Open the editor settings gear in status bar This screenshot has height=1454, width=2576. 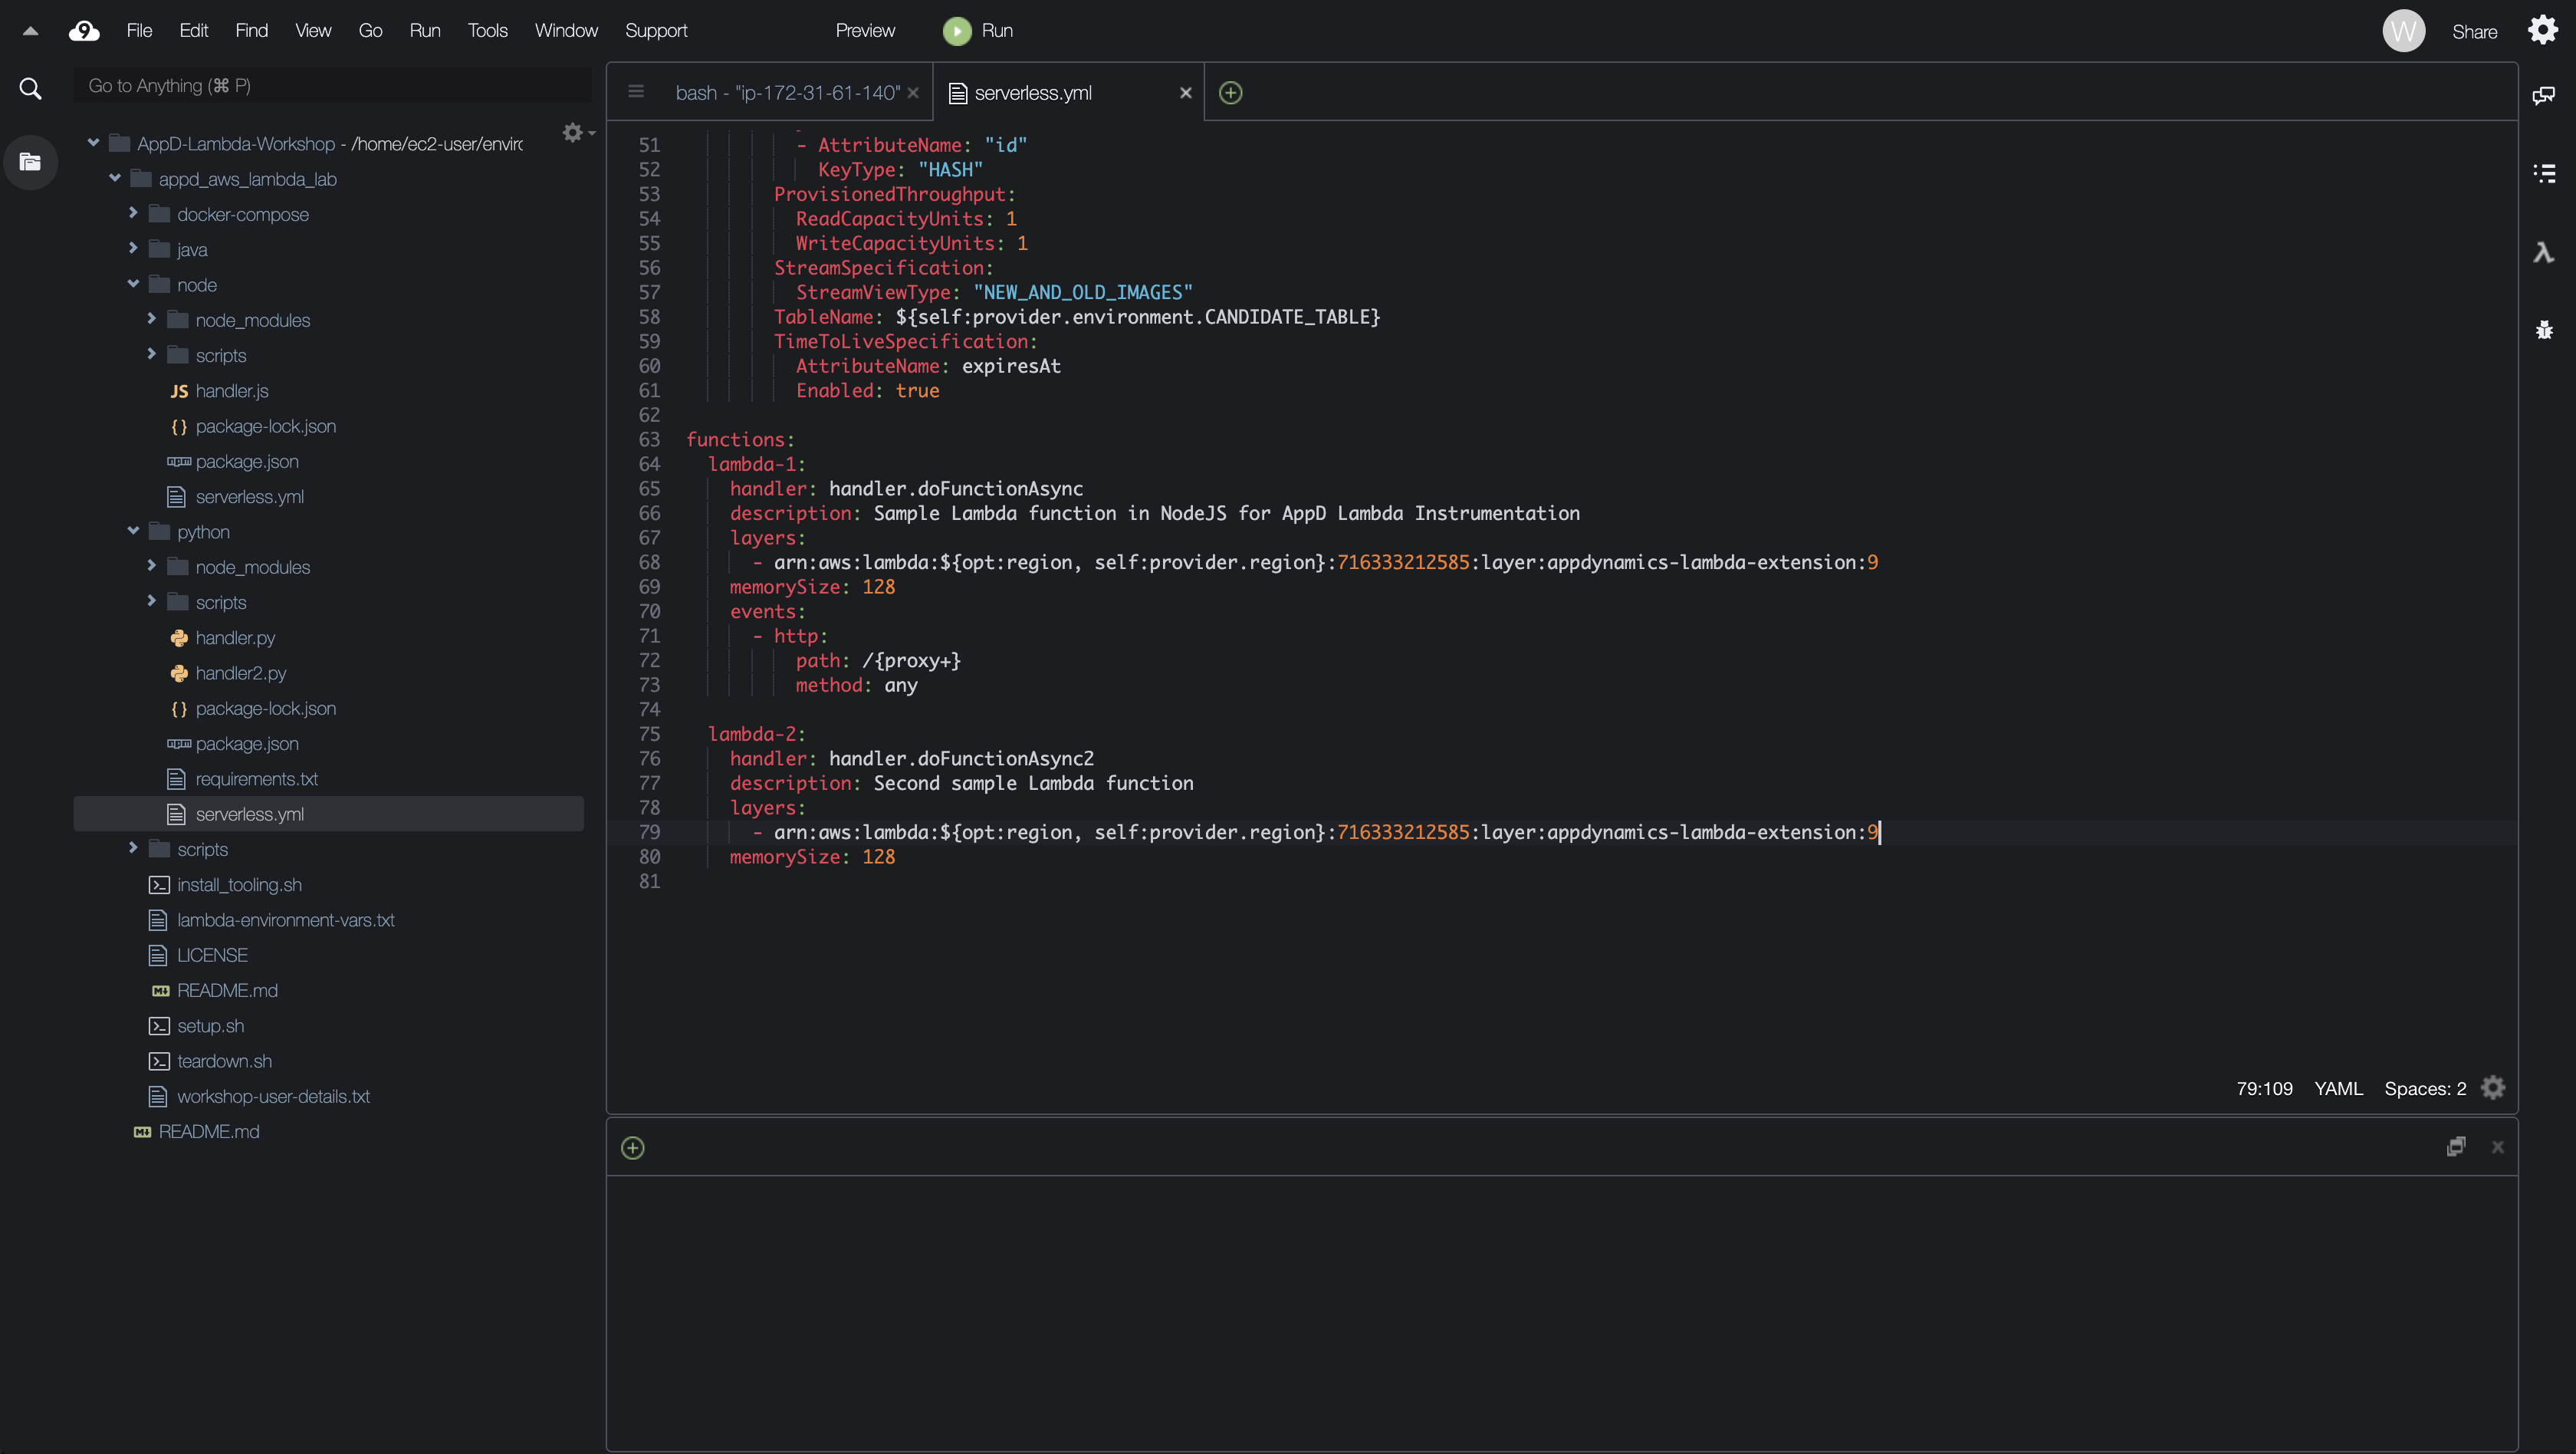2493,1088
